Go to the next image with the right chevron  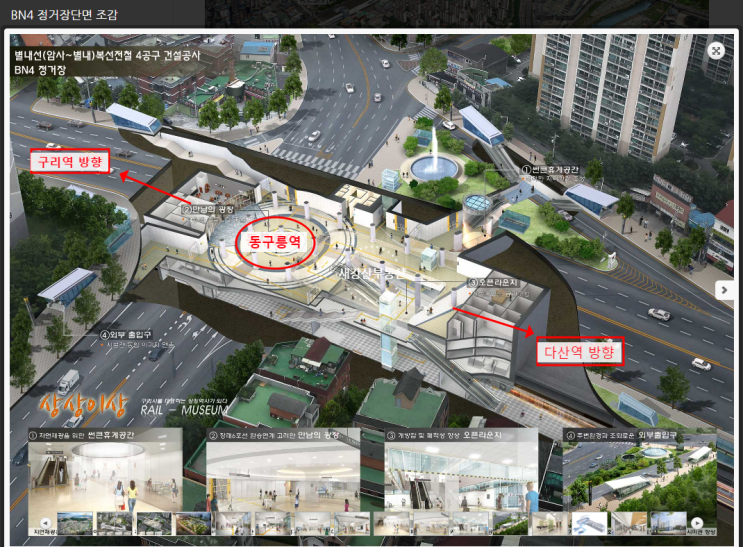point(724,290)
